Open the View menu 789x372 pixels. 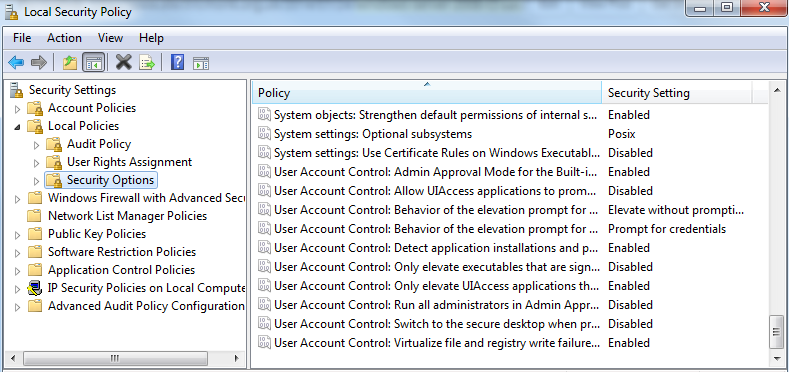coord(110,38)
